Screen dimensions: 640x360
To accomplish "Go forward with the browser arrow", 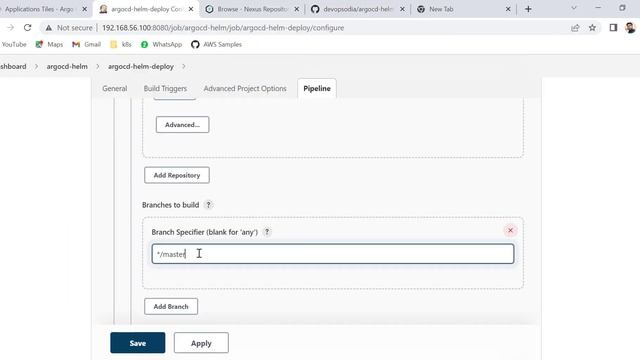I will (10, 28).
